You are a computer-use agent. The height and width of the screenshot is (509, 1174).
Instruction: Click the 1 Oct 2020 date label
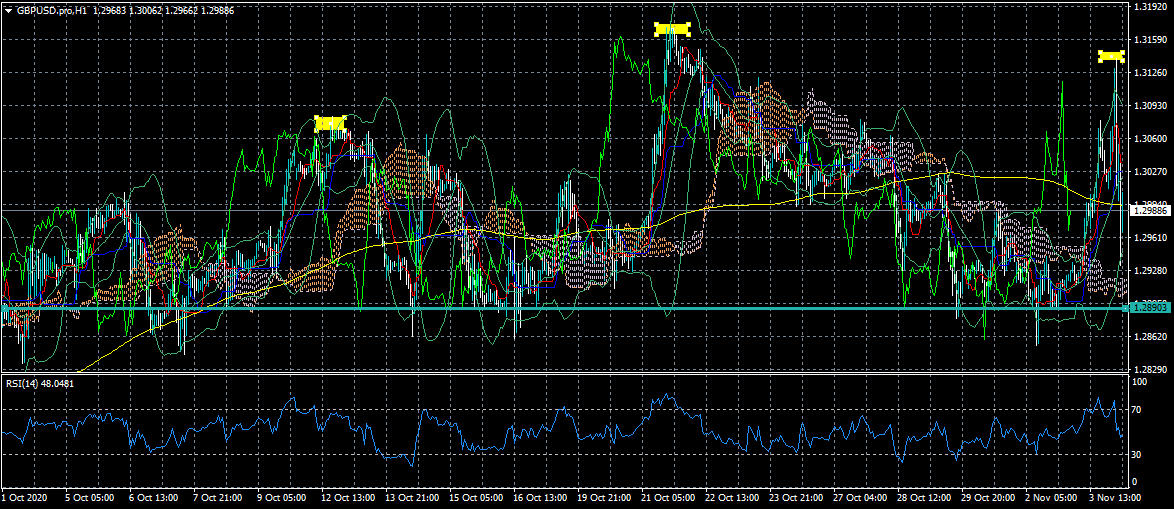[24, 497]
